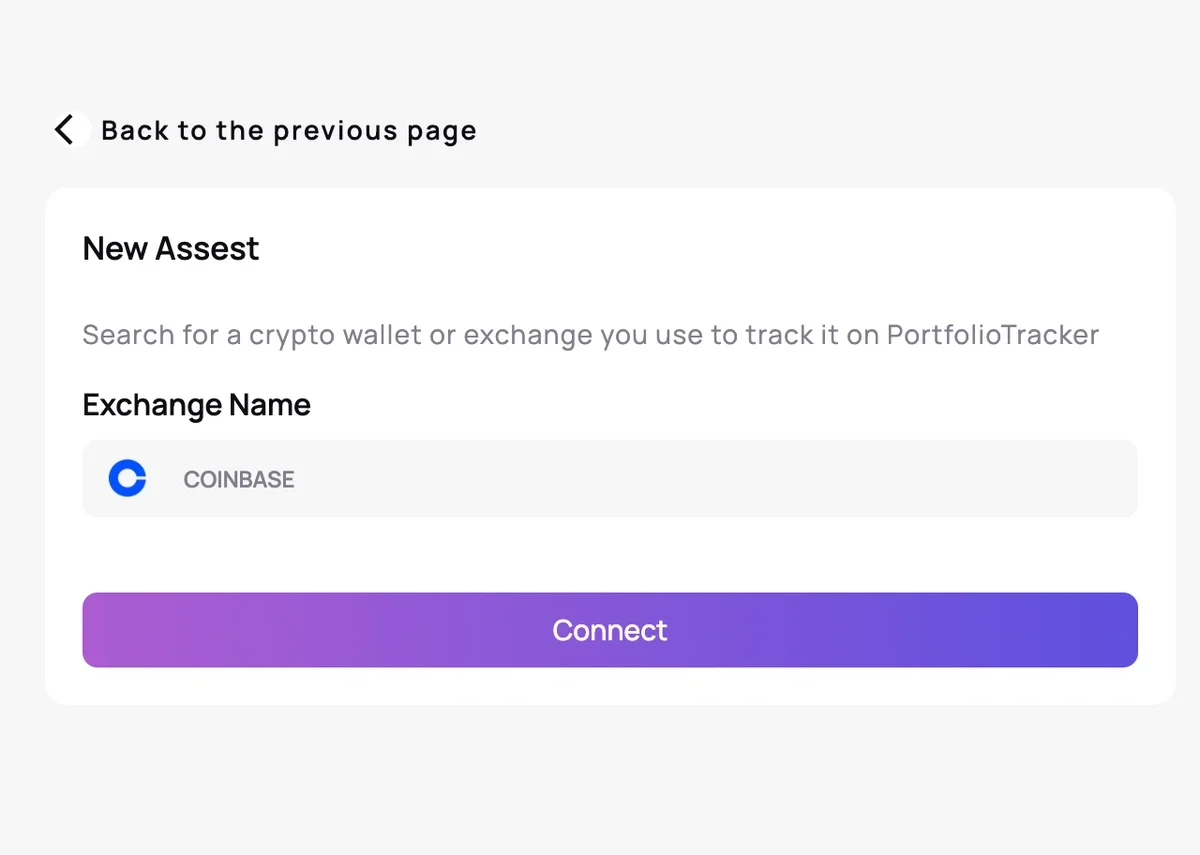Viewport: 1200px width, 855px height.
Task: Click the words "crypto wallet" in the description
Action: (x=335, y=335)
